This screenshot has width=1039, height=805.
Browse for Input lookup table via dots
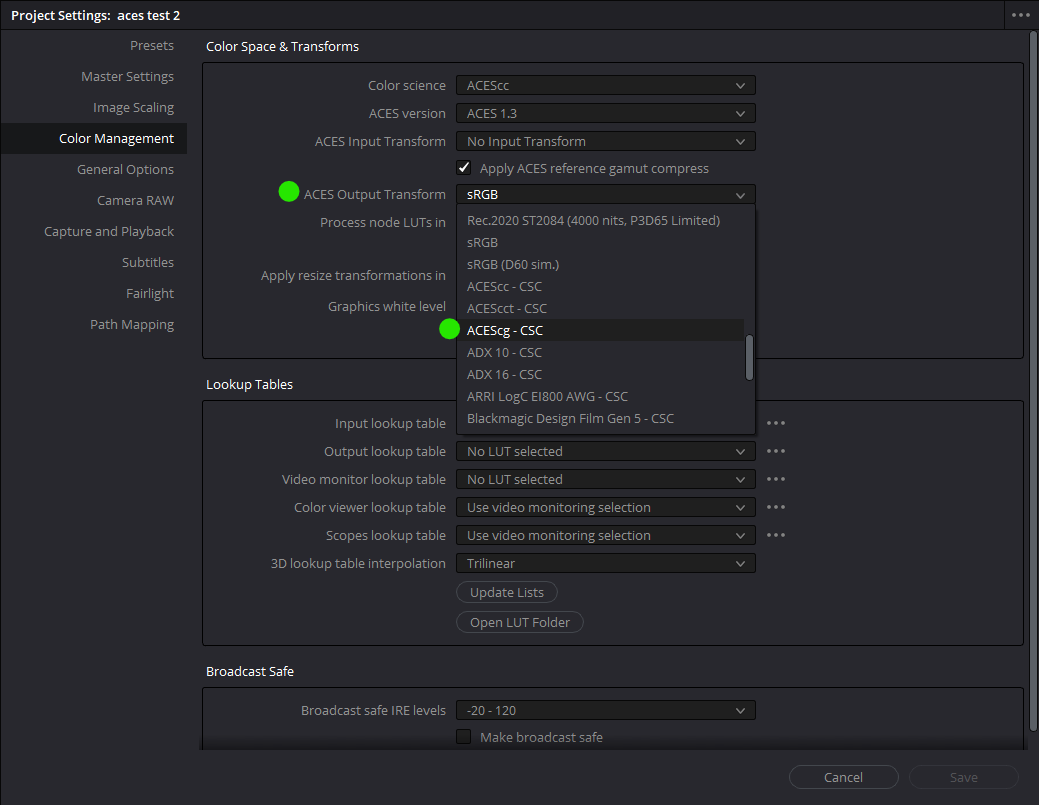pos(775,423)
